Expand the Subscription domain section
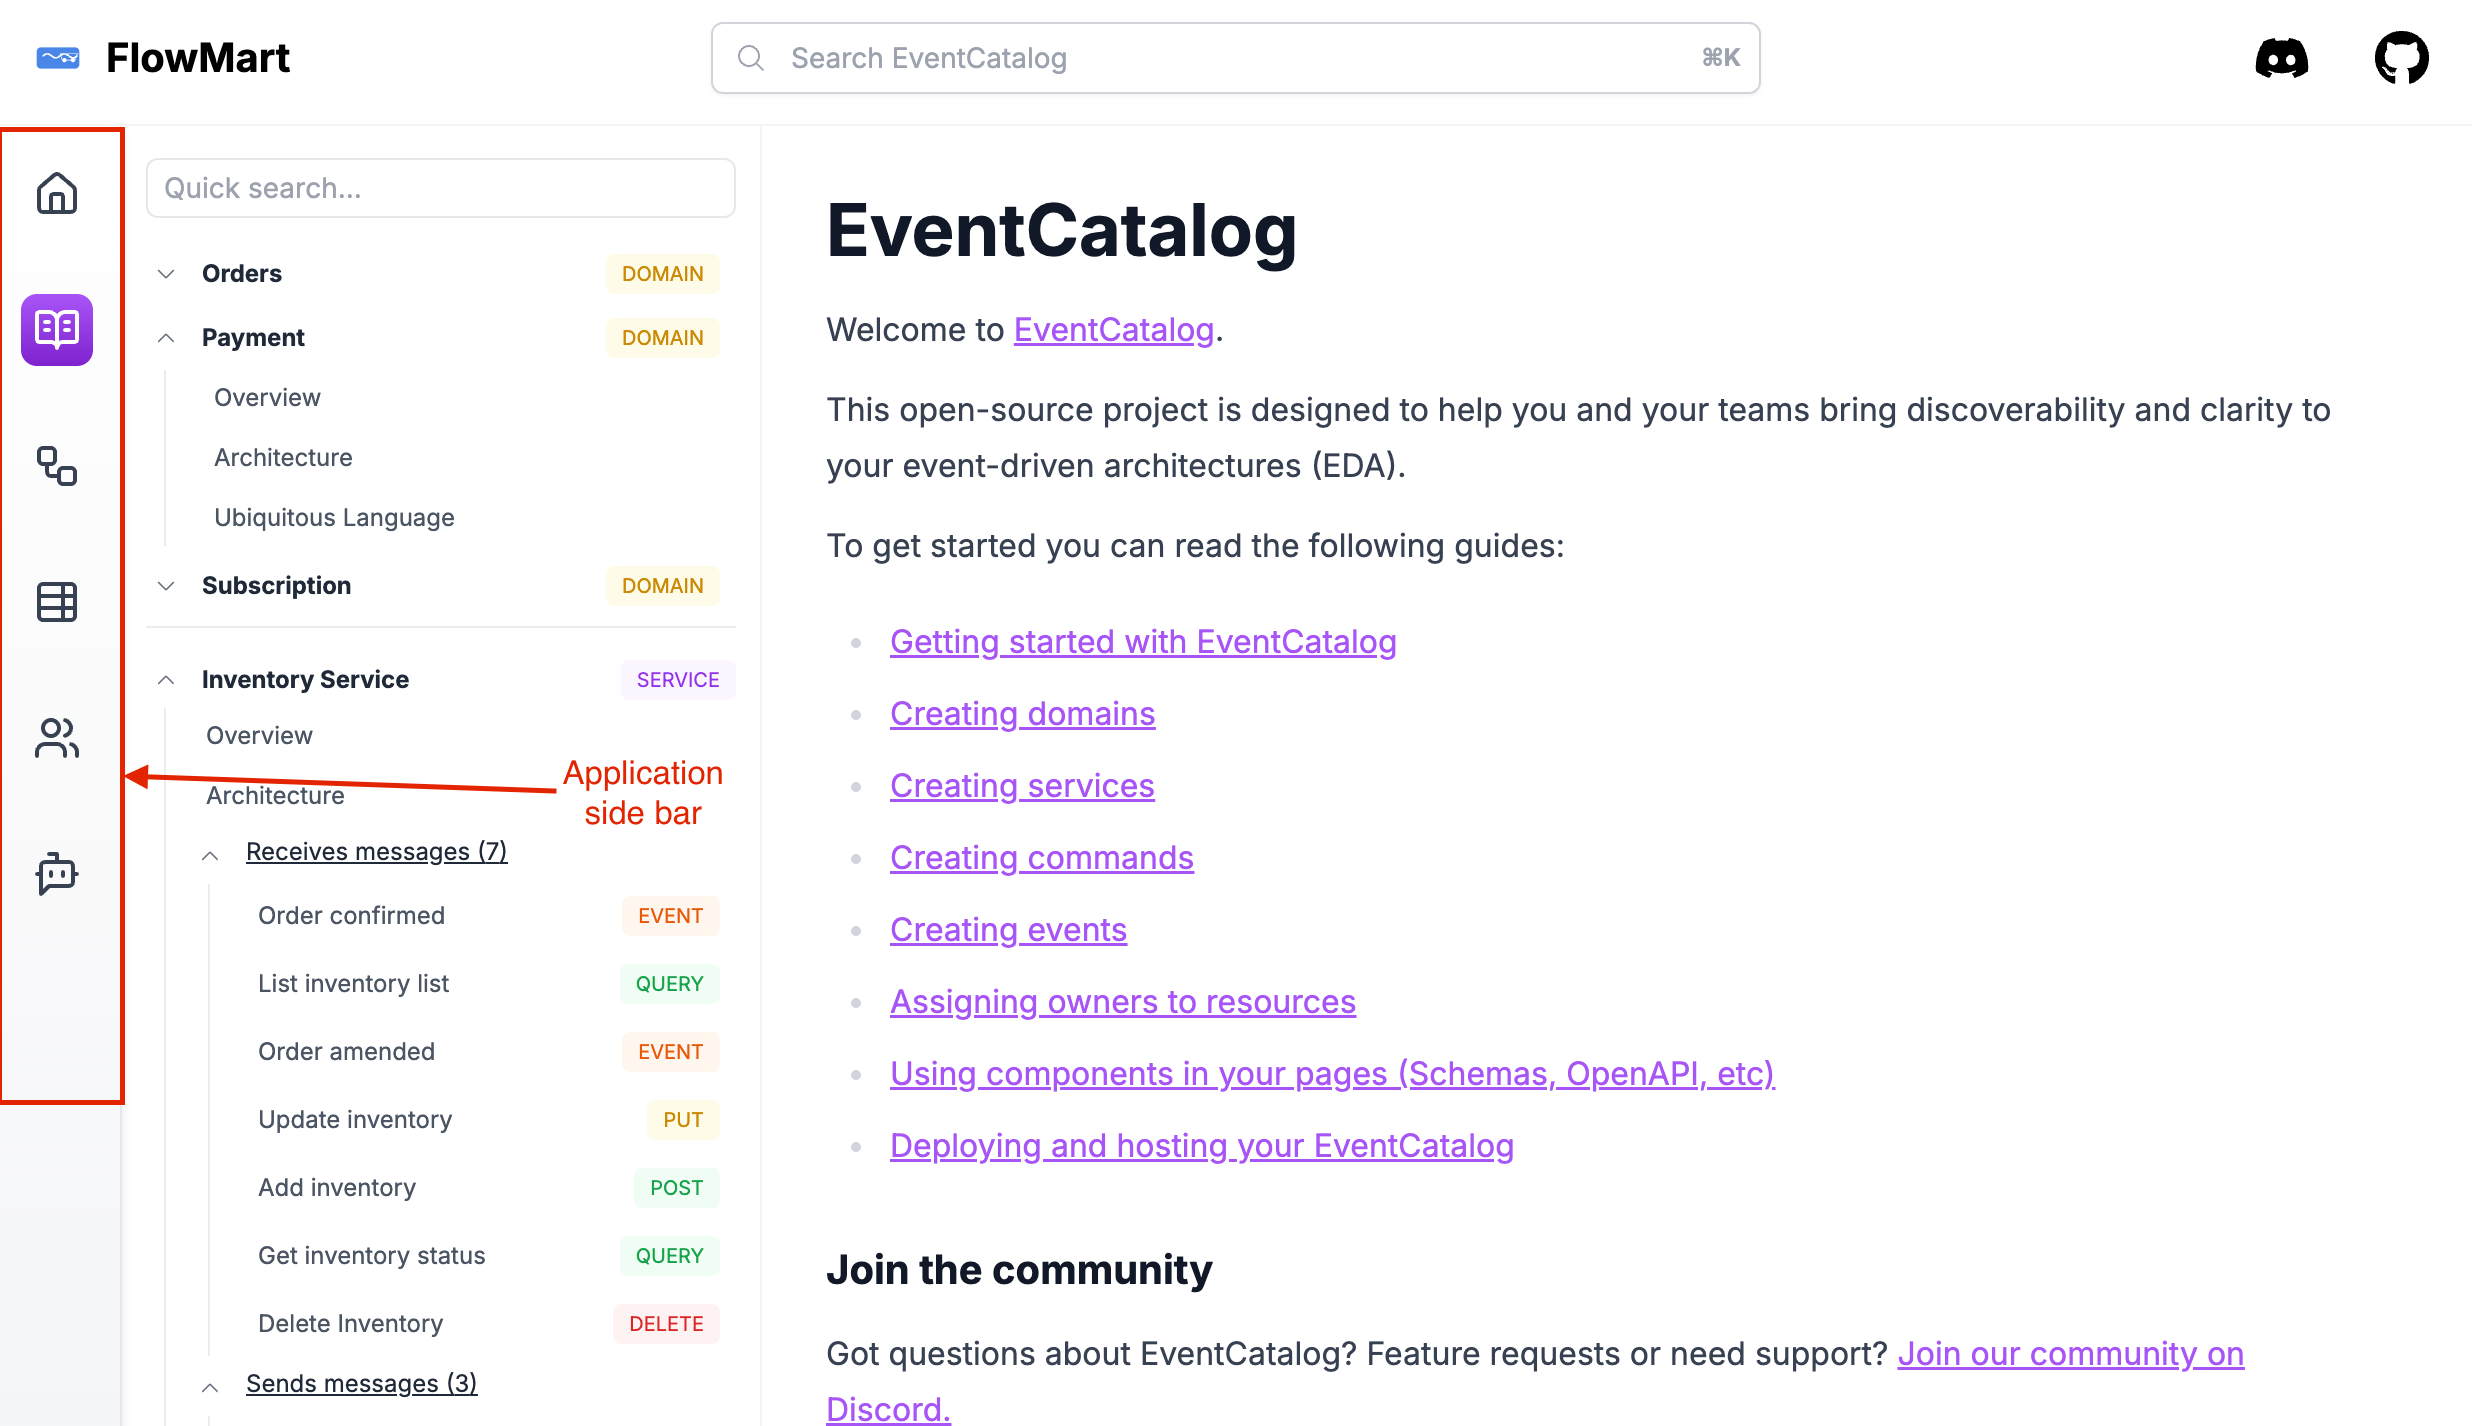This screenshot has width=2472, height=1426. 166,585
